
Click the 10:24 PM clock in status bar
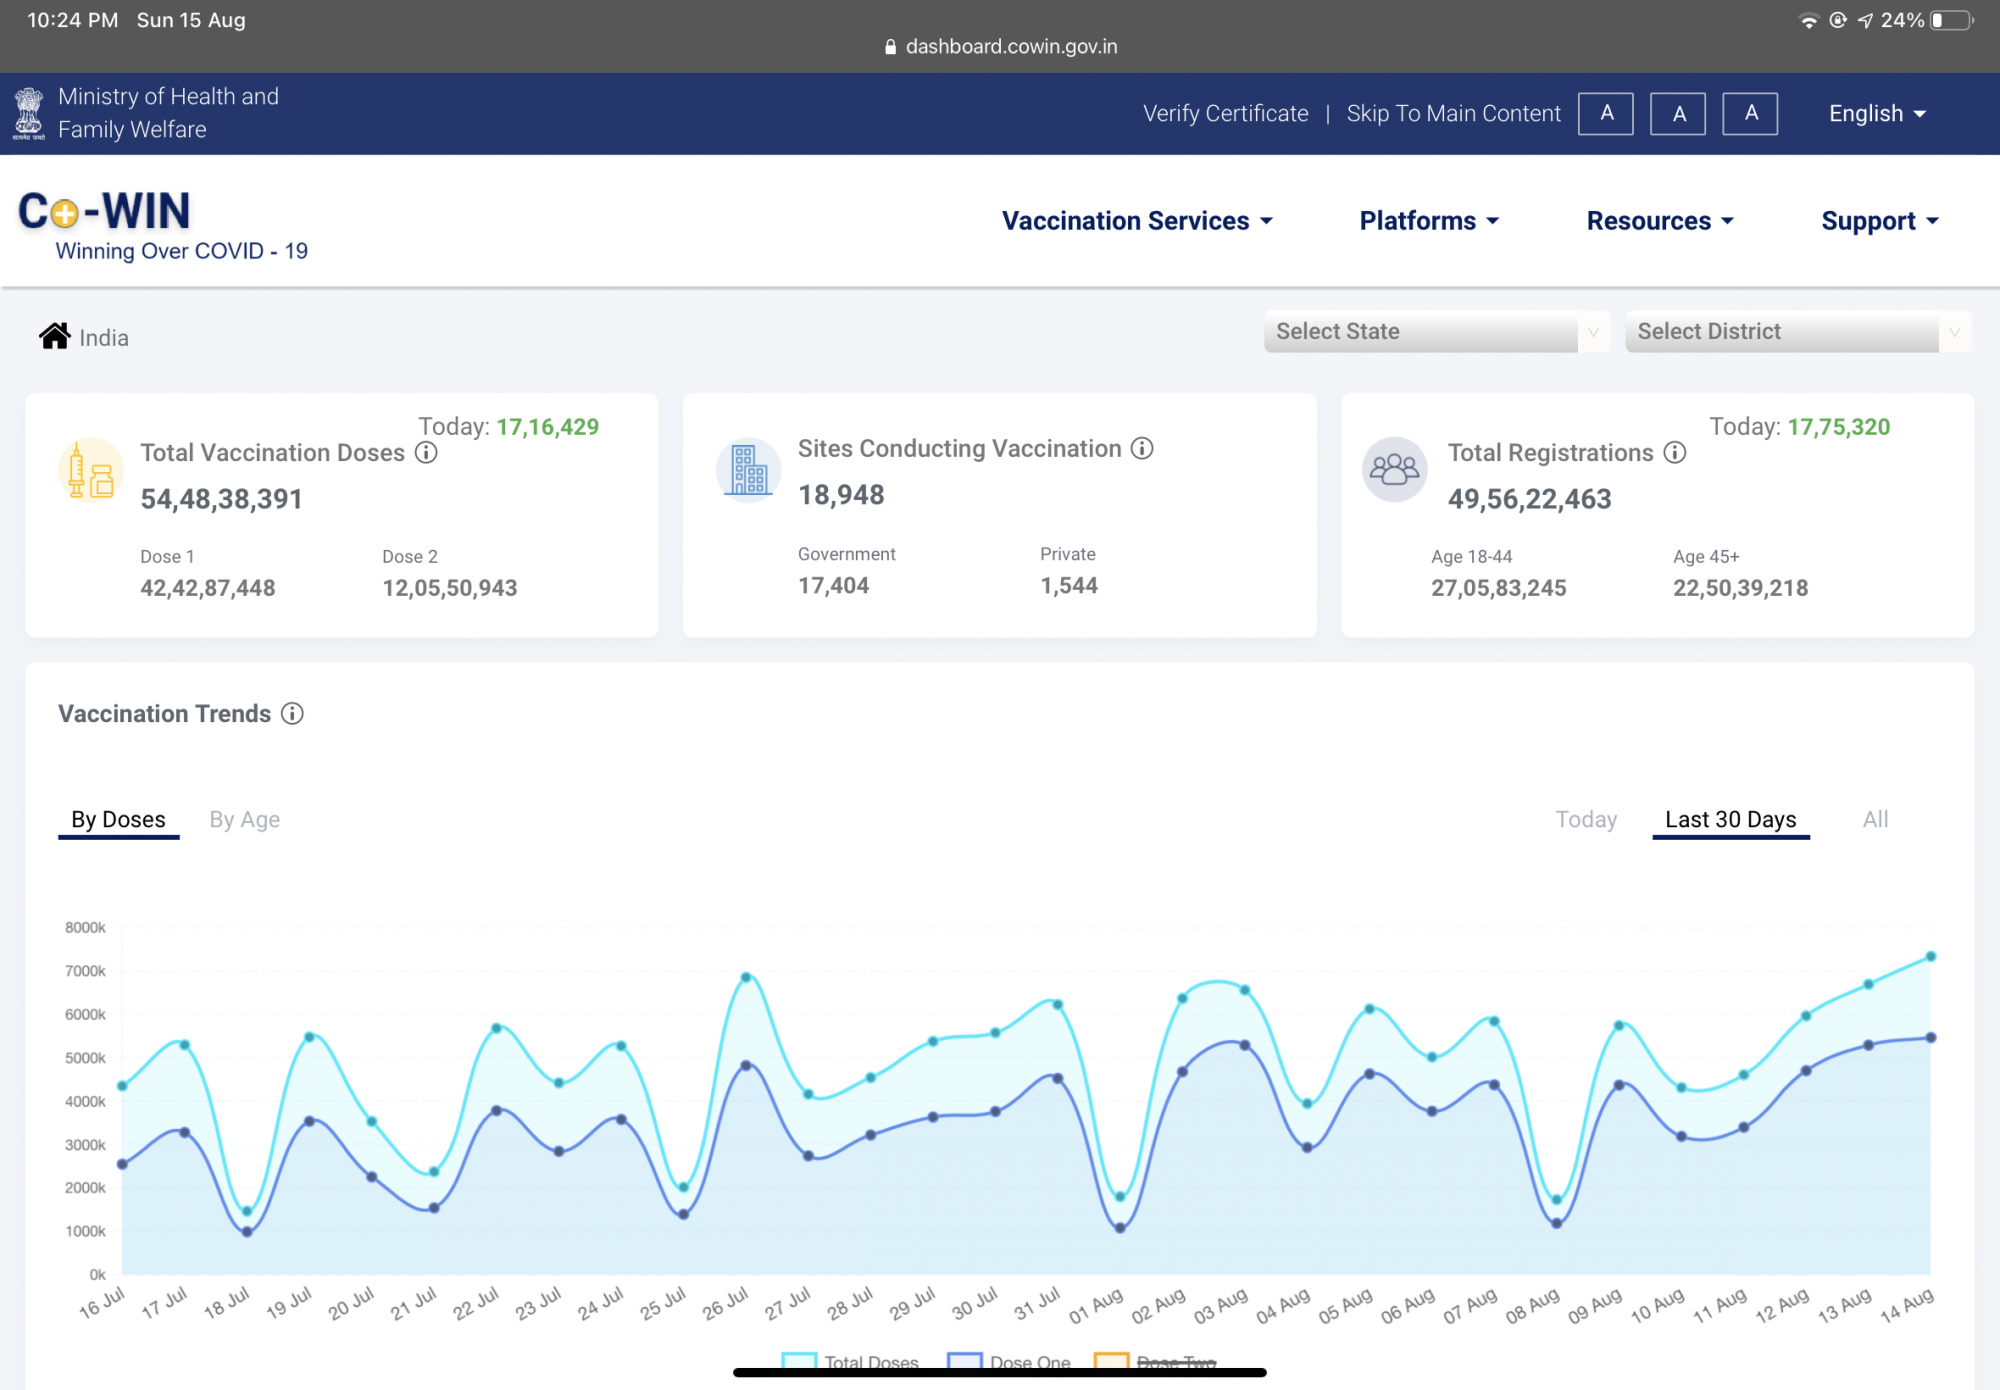click(x=73, y=20)
